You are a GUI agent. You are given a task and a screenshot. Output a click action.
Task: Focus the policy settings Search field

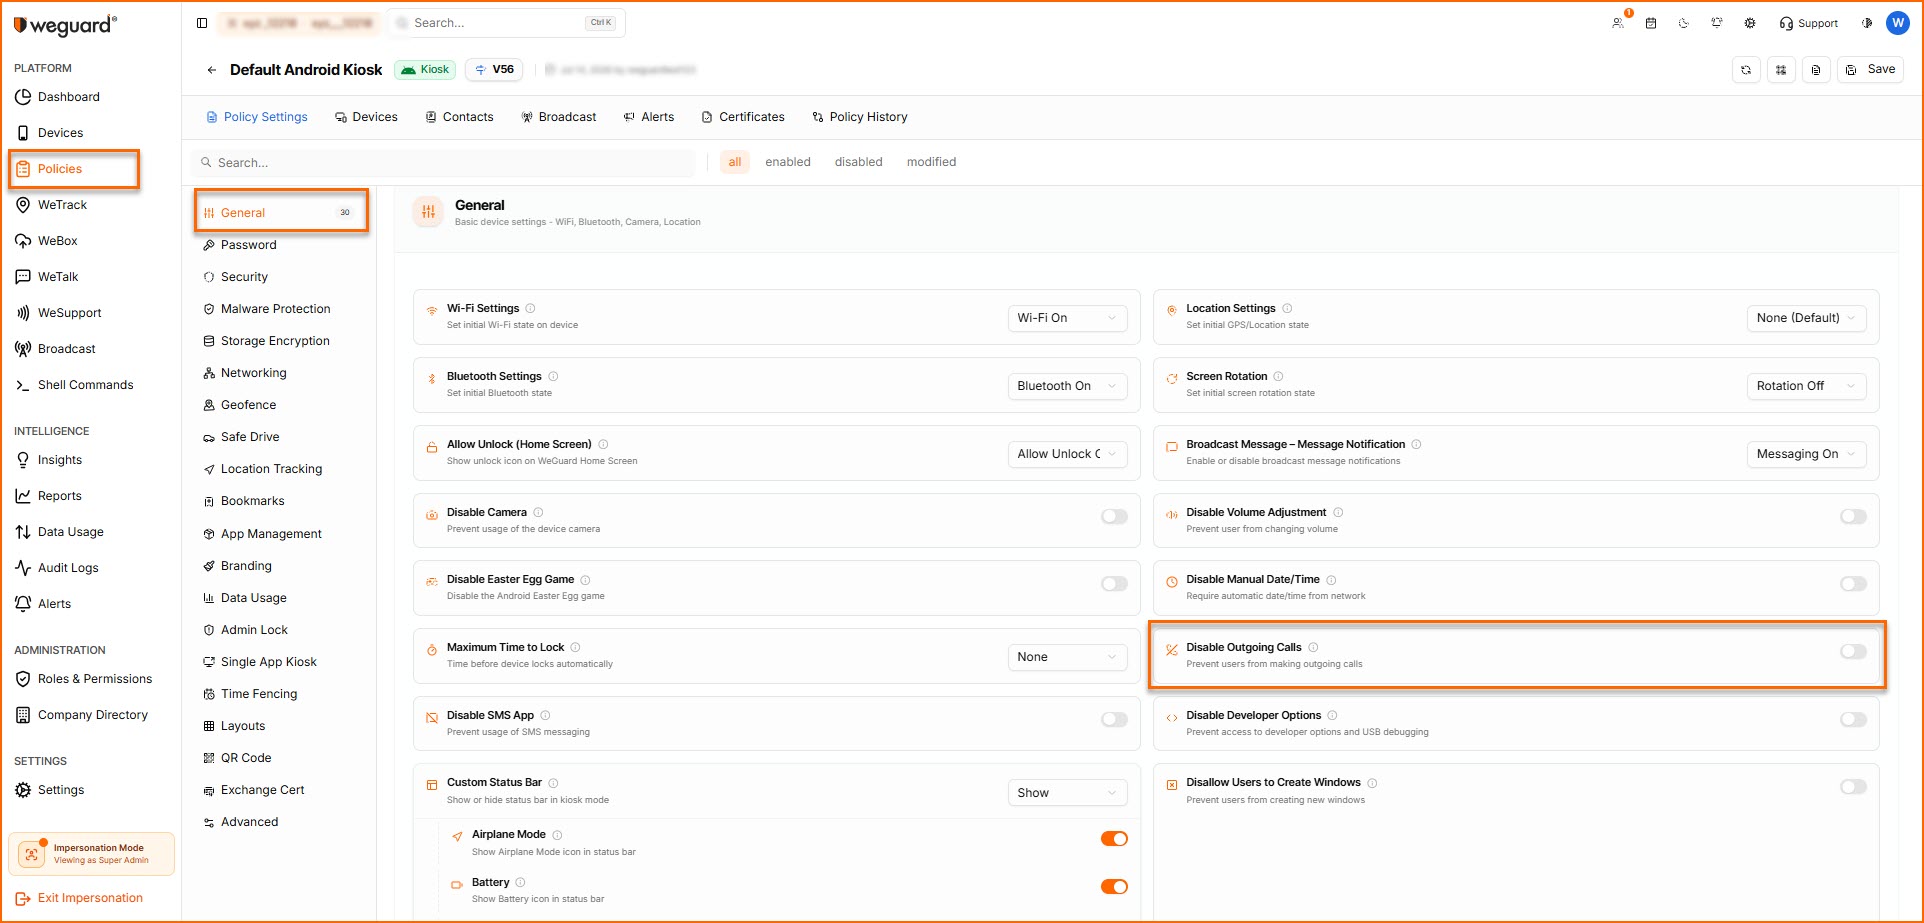[x=443, y=163]
